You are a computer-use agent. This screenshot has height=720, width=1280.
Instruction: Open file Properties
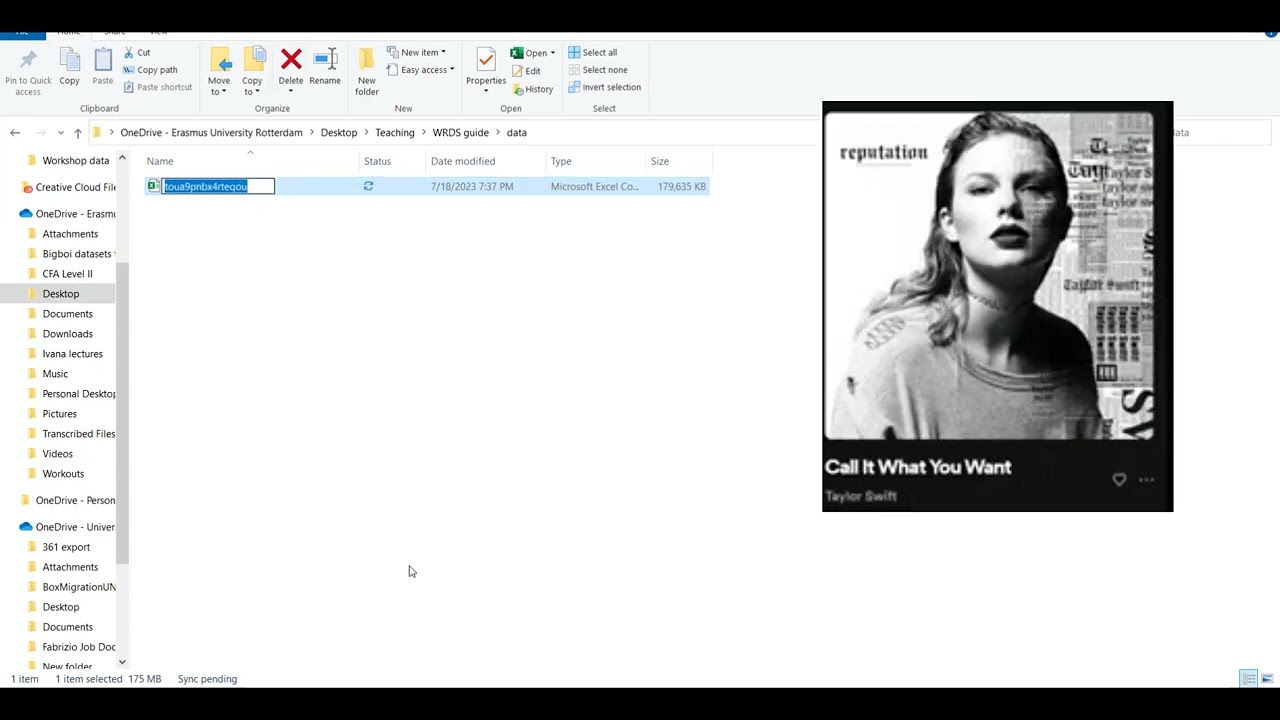(486, 70)
